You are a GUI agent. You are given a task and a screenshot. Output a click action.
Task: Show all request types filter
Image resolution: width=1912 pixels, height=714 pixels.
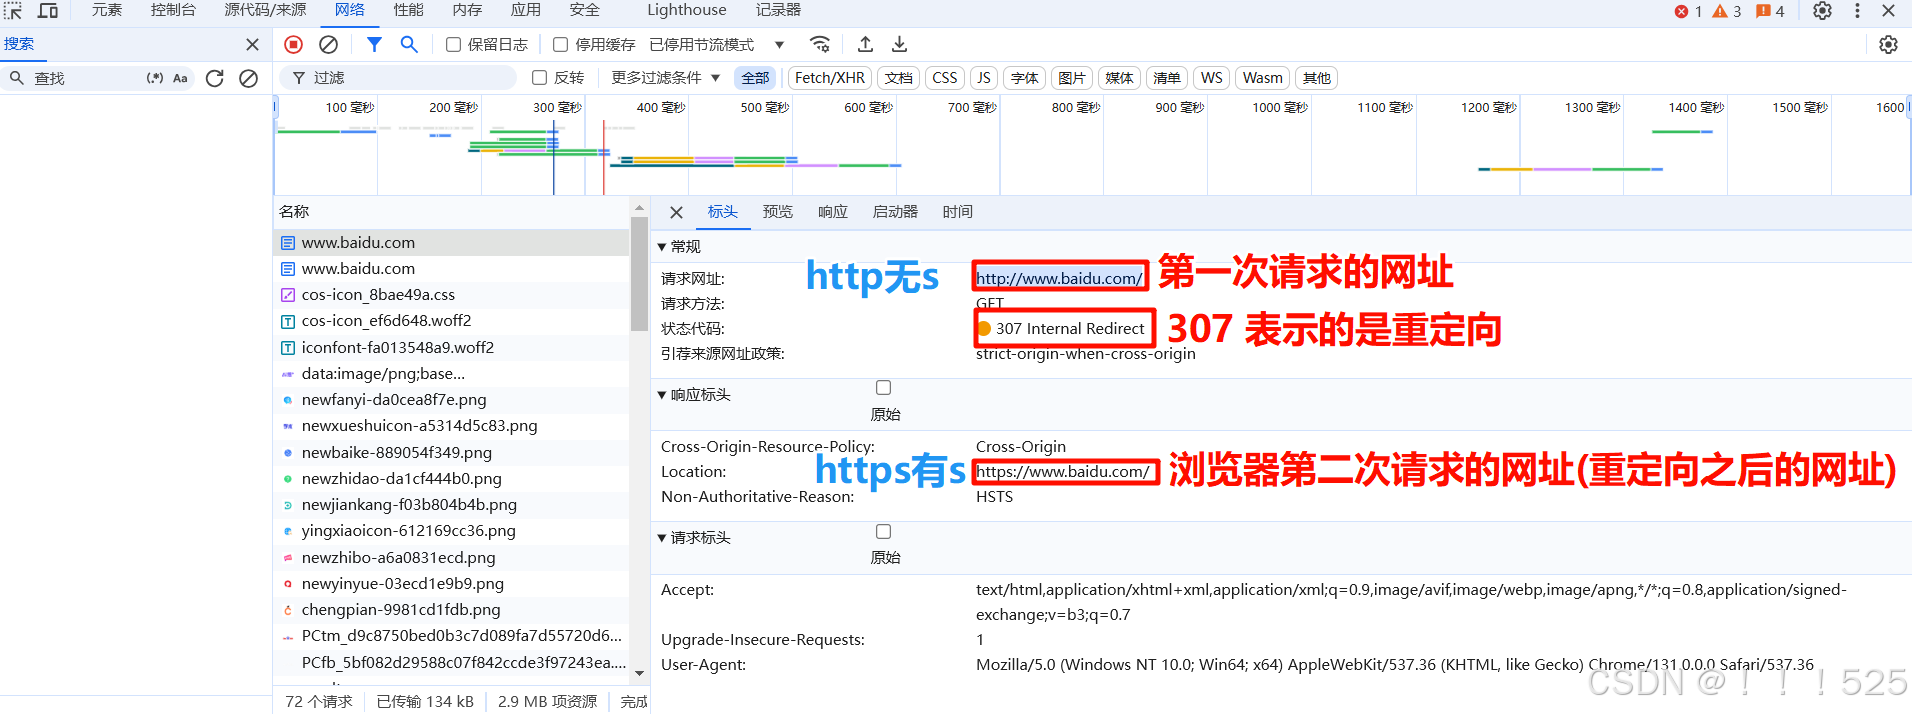coord(755,78)
